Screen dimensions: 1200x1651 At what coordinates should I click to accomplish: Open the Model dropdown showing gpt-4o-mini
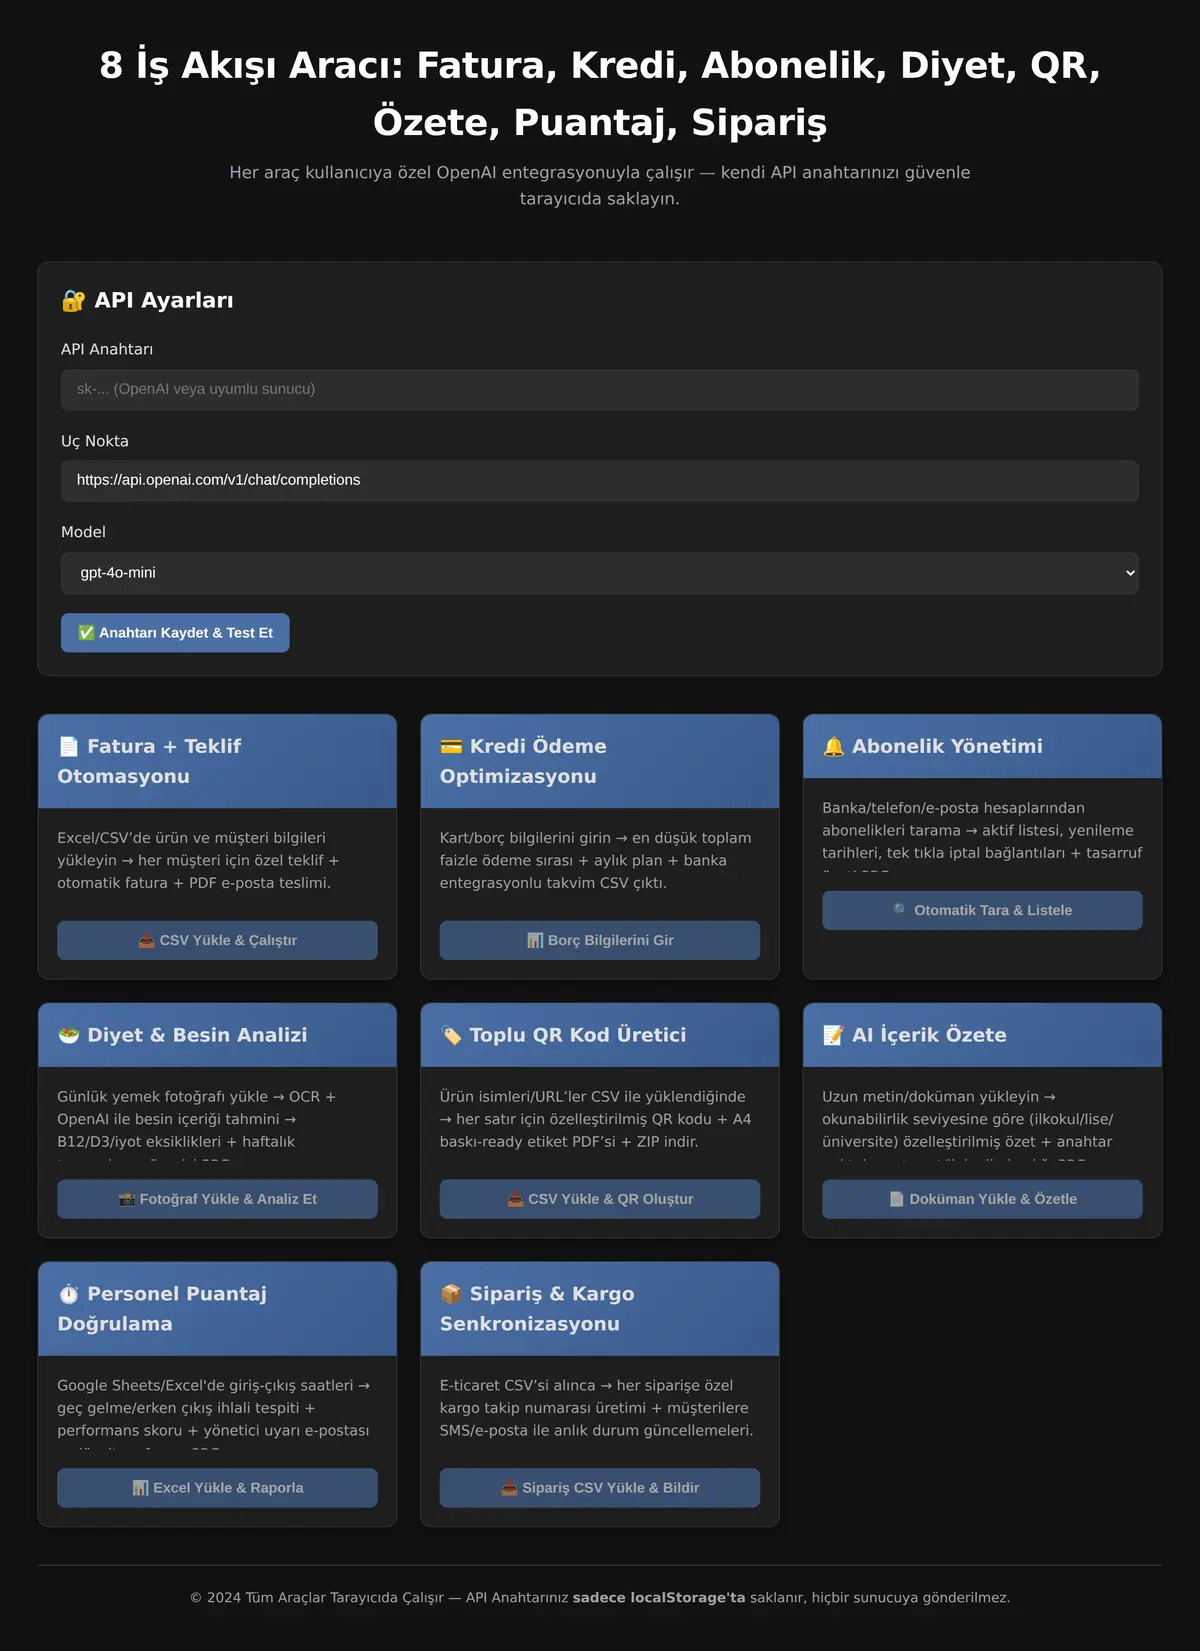(x=600, y=573)
